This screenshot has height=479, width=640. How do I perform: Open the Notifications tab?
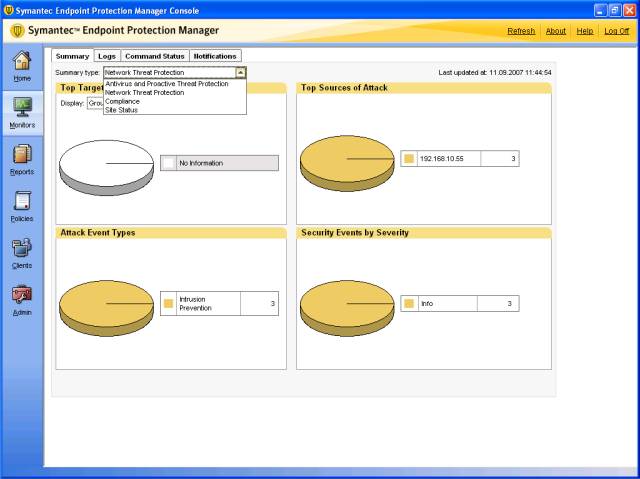tap(215, 56)
